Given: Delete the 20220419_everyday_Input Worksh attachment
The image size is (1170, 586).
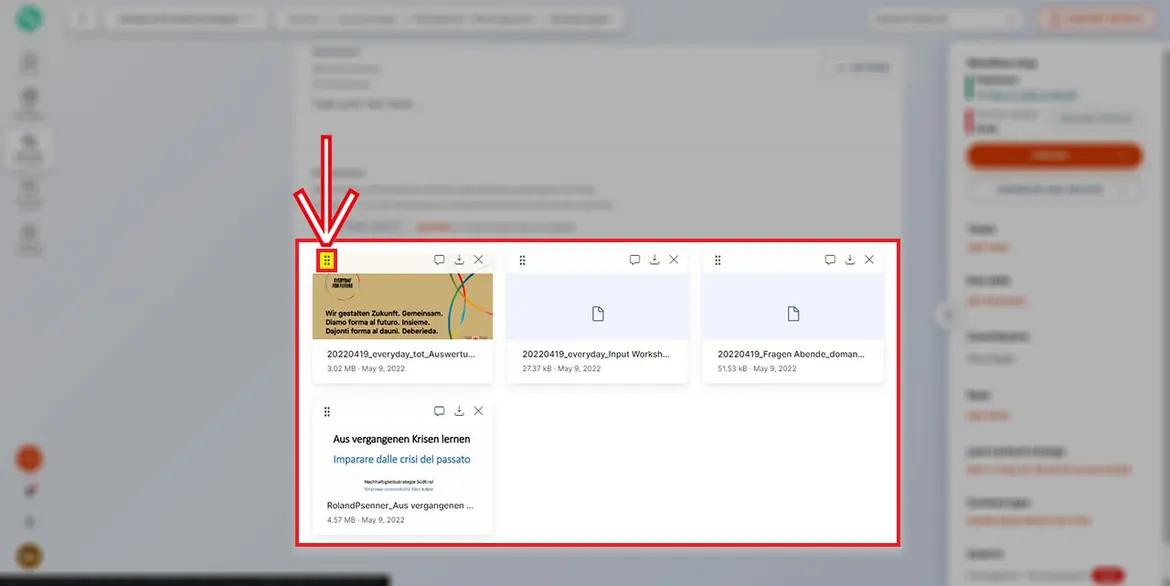Looking at the screenshot, I should 674,260.
